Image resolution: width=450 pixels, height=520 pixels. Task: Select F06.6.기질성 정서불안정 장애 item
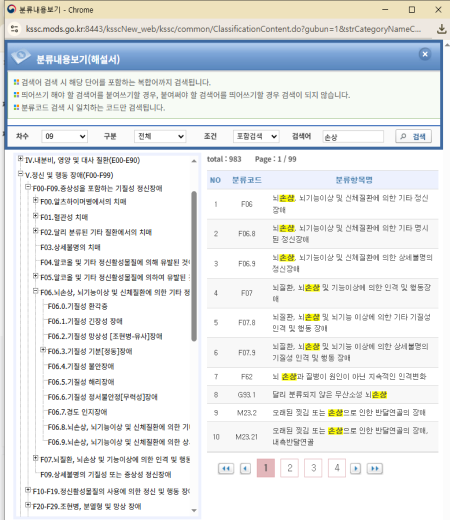102,397
